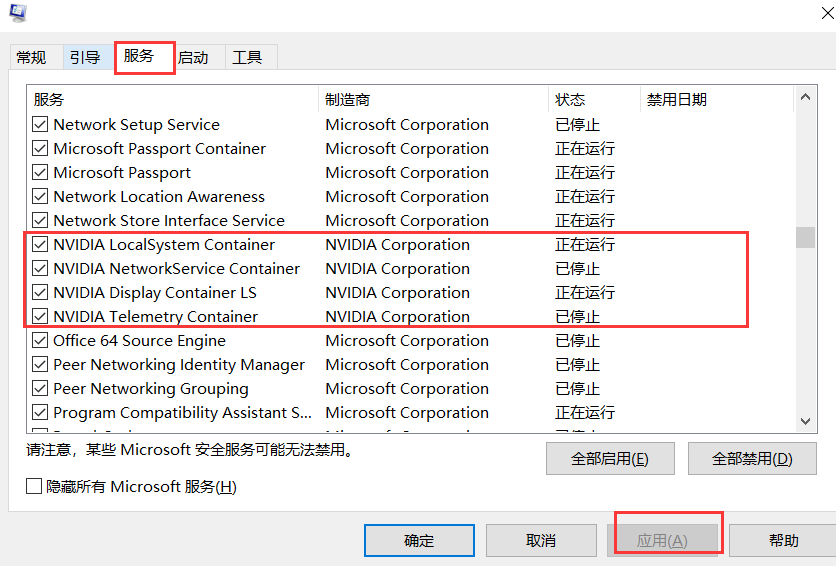The image size is (836, 566).
Task: Go to the 启动 tab
Action: pyautogui.click(x=193, y=57)
